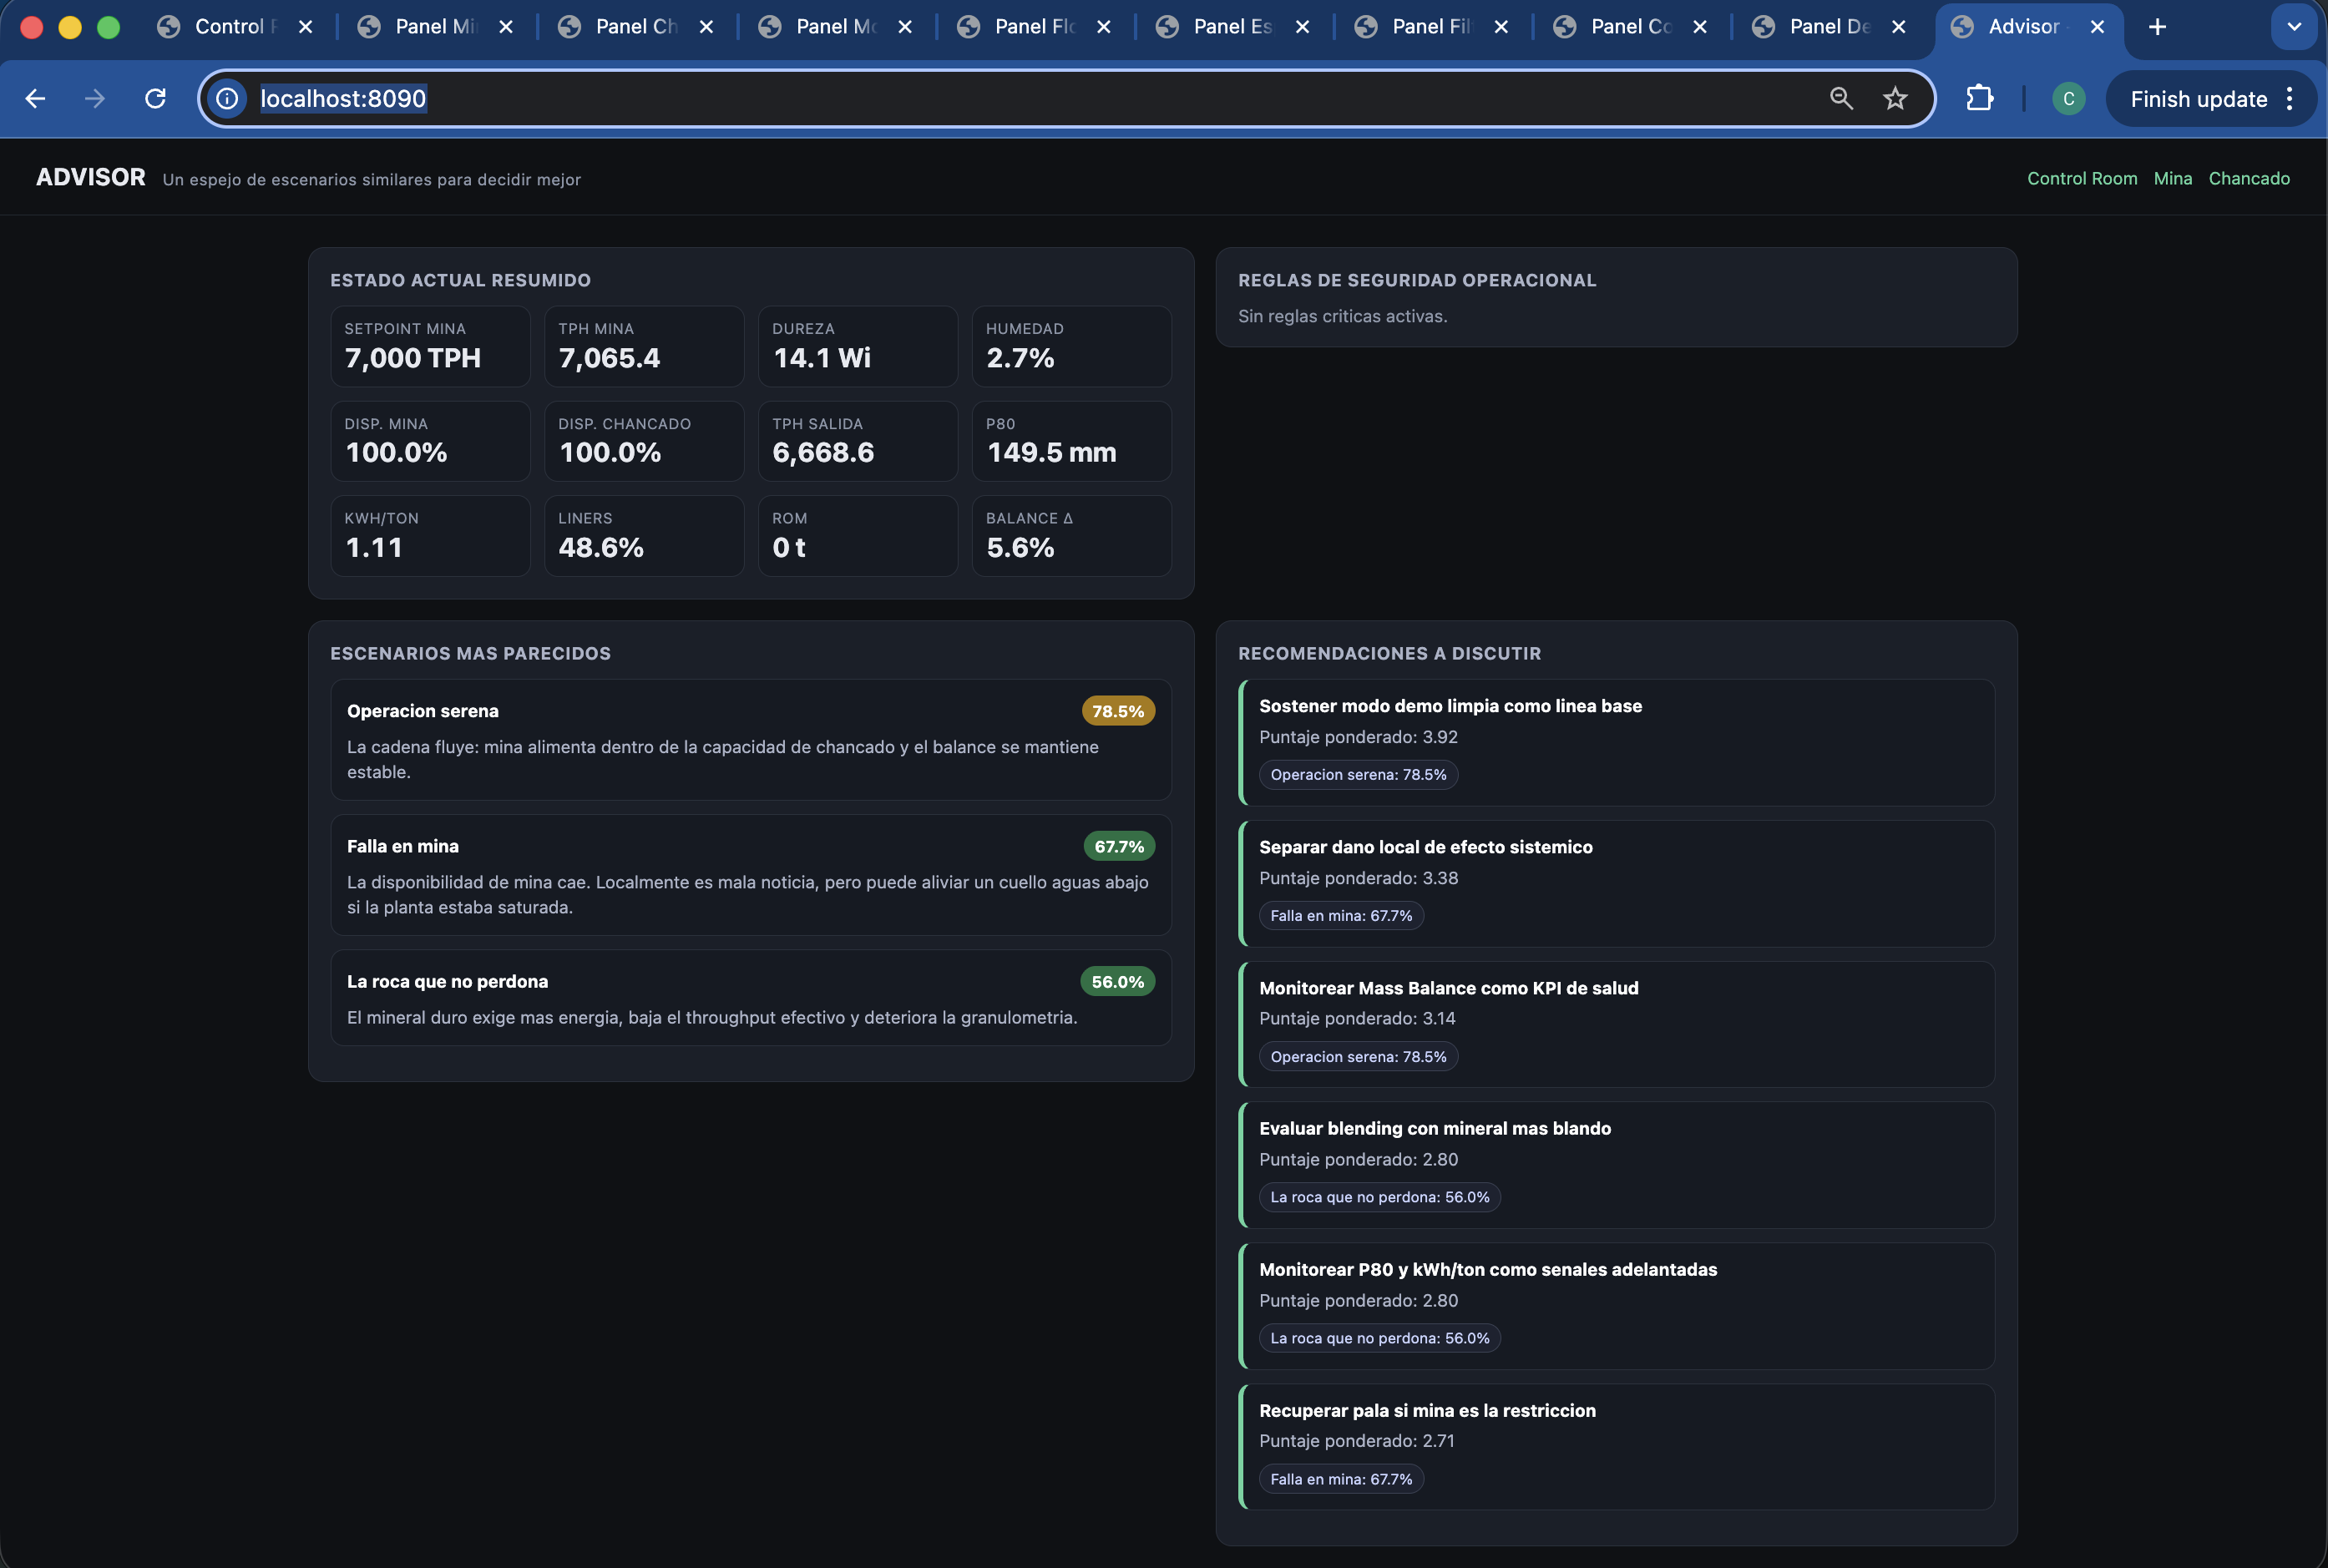Select La roca que no perdona scenario
The image size is (2328, 1568).
751,998
